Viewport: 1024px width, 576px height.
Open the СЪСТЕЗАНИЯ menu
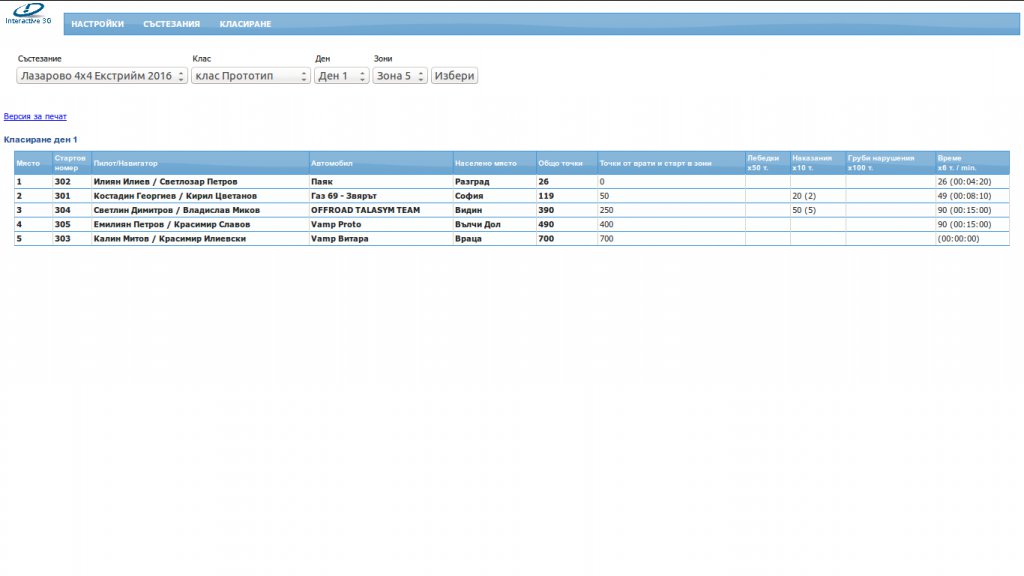[171, 24]
